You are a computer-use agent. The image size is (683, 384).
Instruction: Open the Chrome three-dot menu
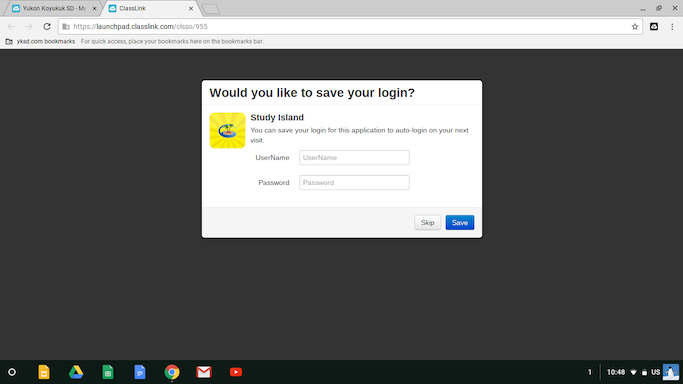(x=672, y=27)
